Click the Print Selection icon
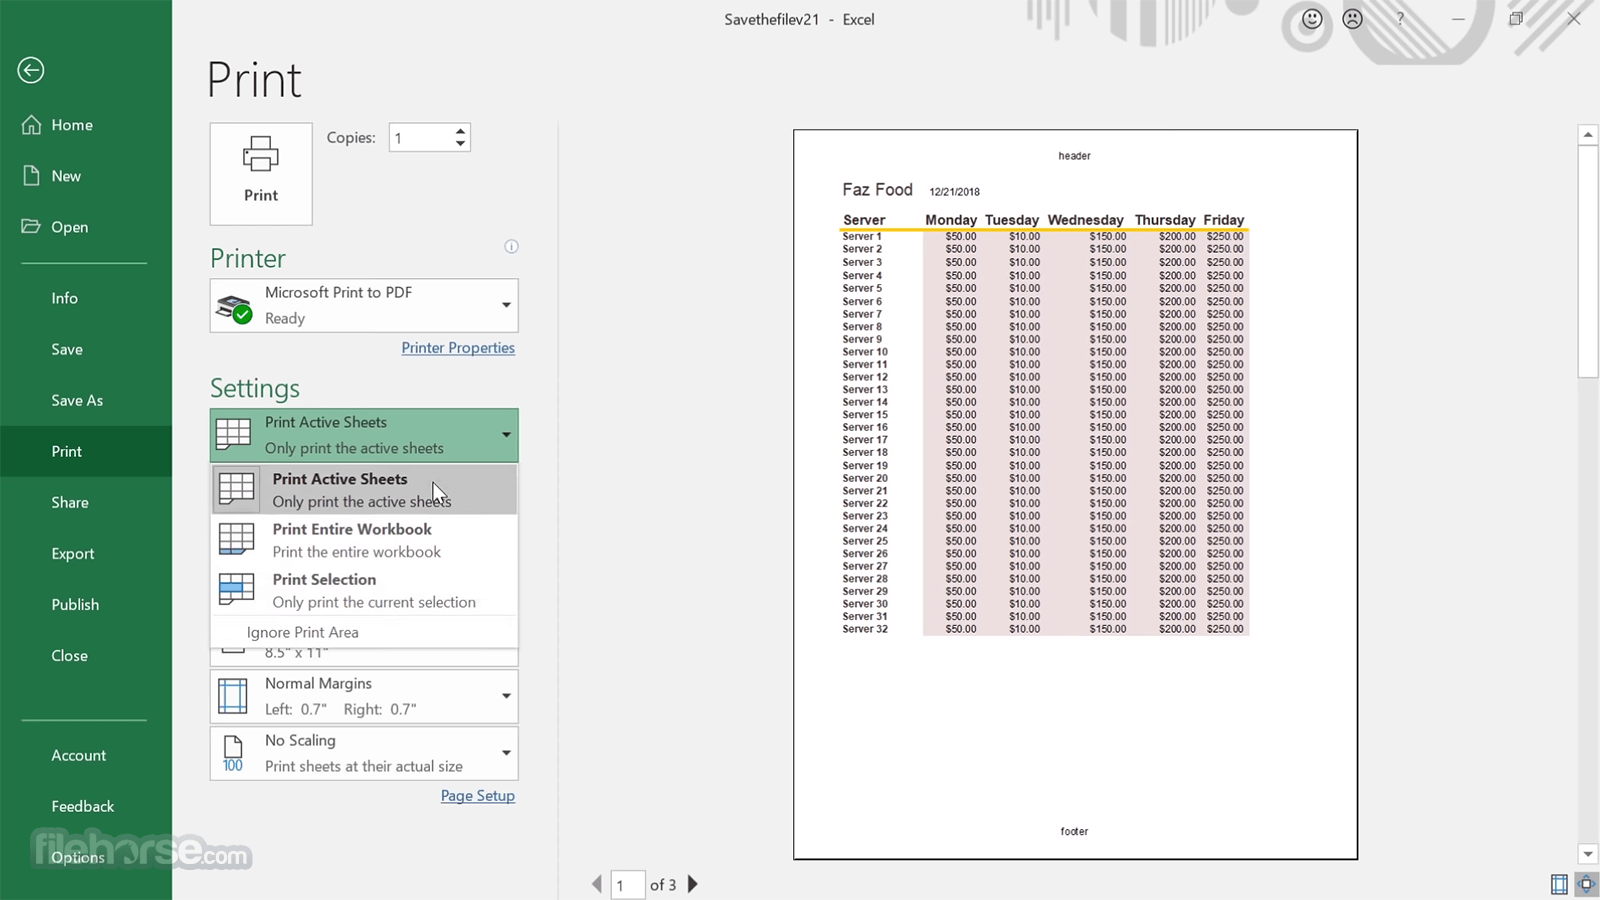 click(237, 590)
